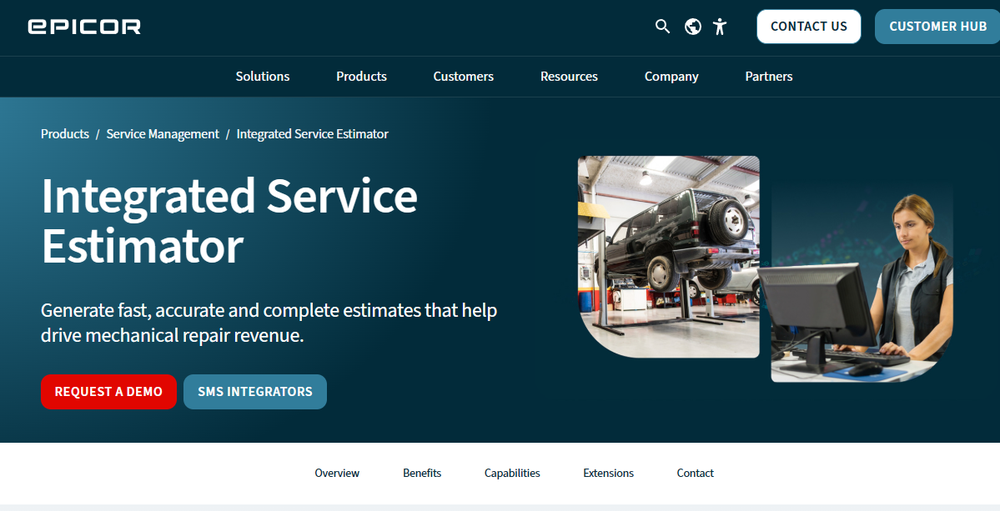Open the Partners menu
This screenshot has height=511, width=1000.
[768, 77]
